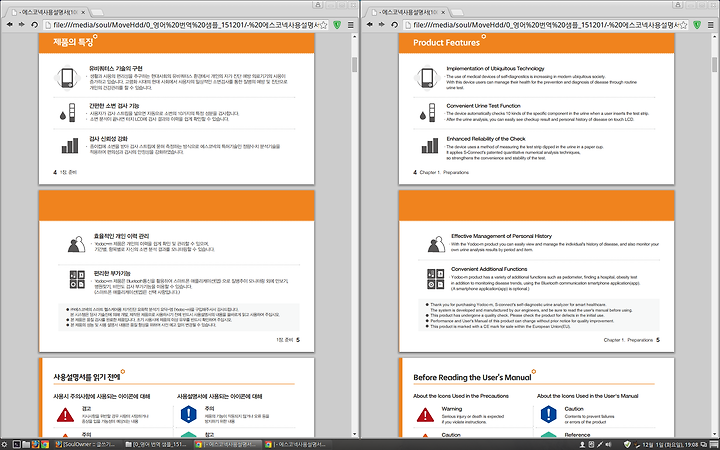The image size is (720, 450).
Task: Open Chrome menu in right window
Action: click(x=710, y=25)
